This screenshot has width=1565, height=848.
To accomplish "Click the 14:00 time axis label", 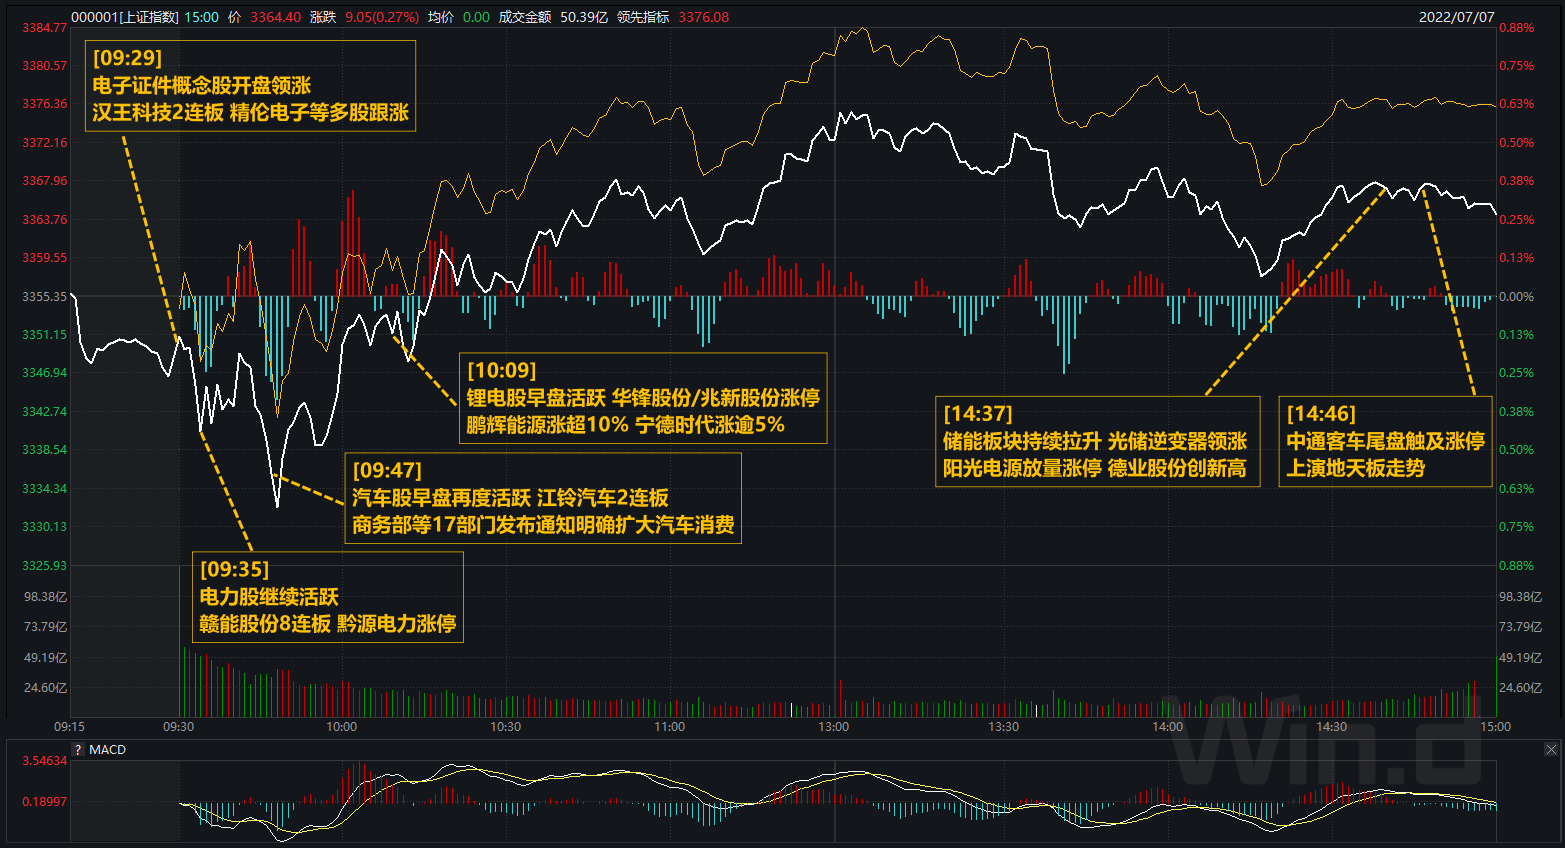I will coord(1167,727).
